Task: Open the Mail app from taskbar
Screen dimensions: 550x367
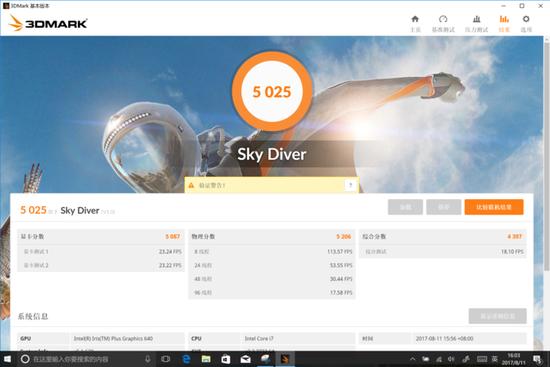Action: coord(245,359)
